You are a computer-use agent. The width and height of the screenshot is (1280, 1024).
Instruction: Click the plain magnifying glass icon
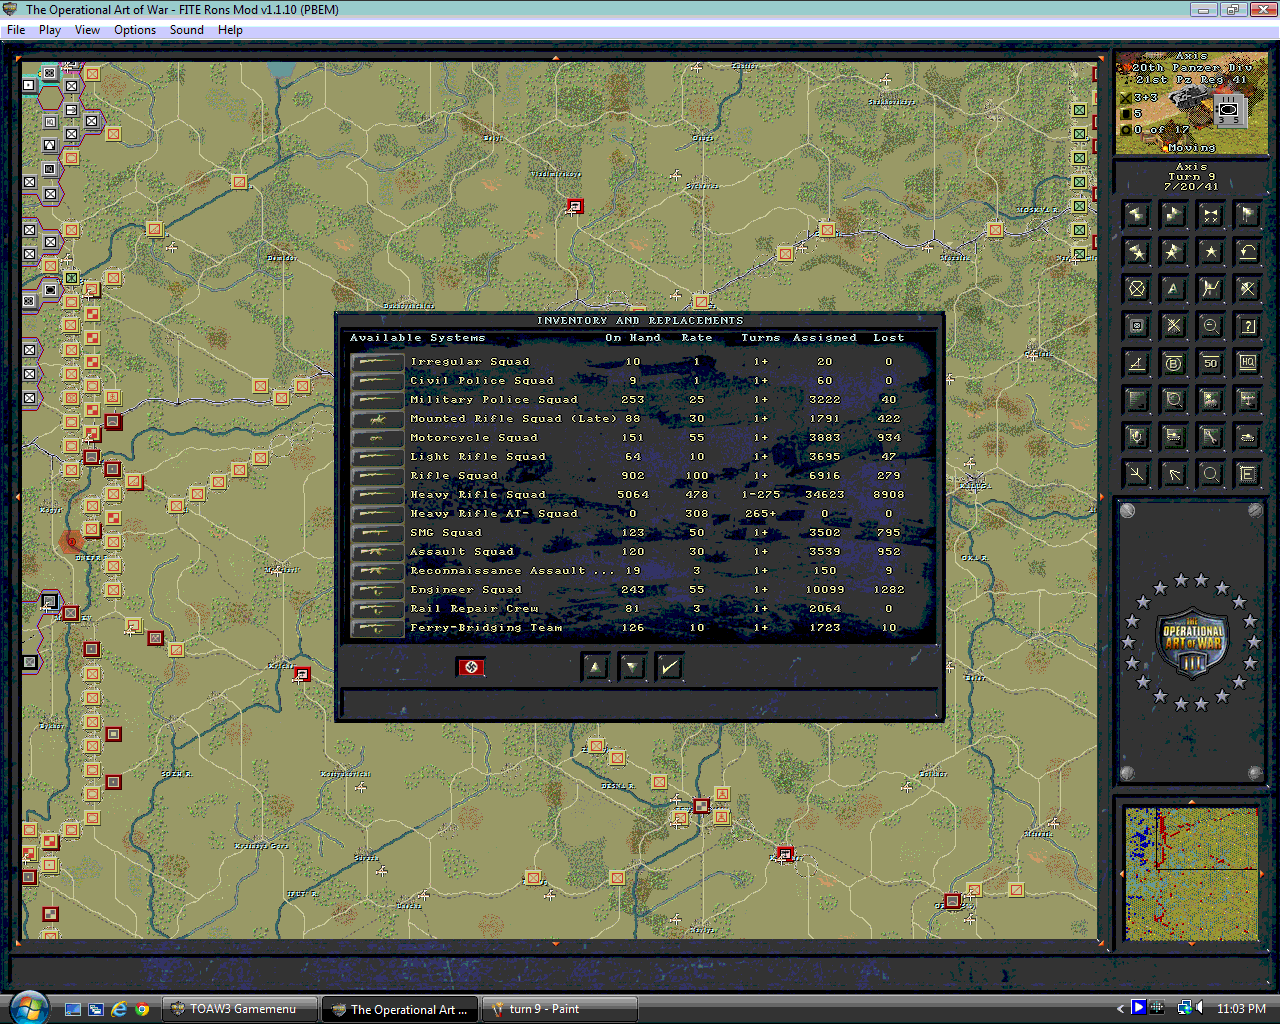coord(1211,474)
